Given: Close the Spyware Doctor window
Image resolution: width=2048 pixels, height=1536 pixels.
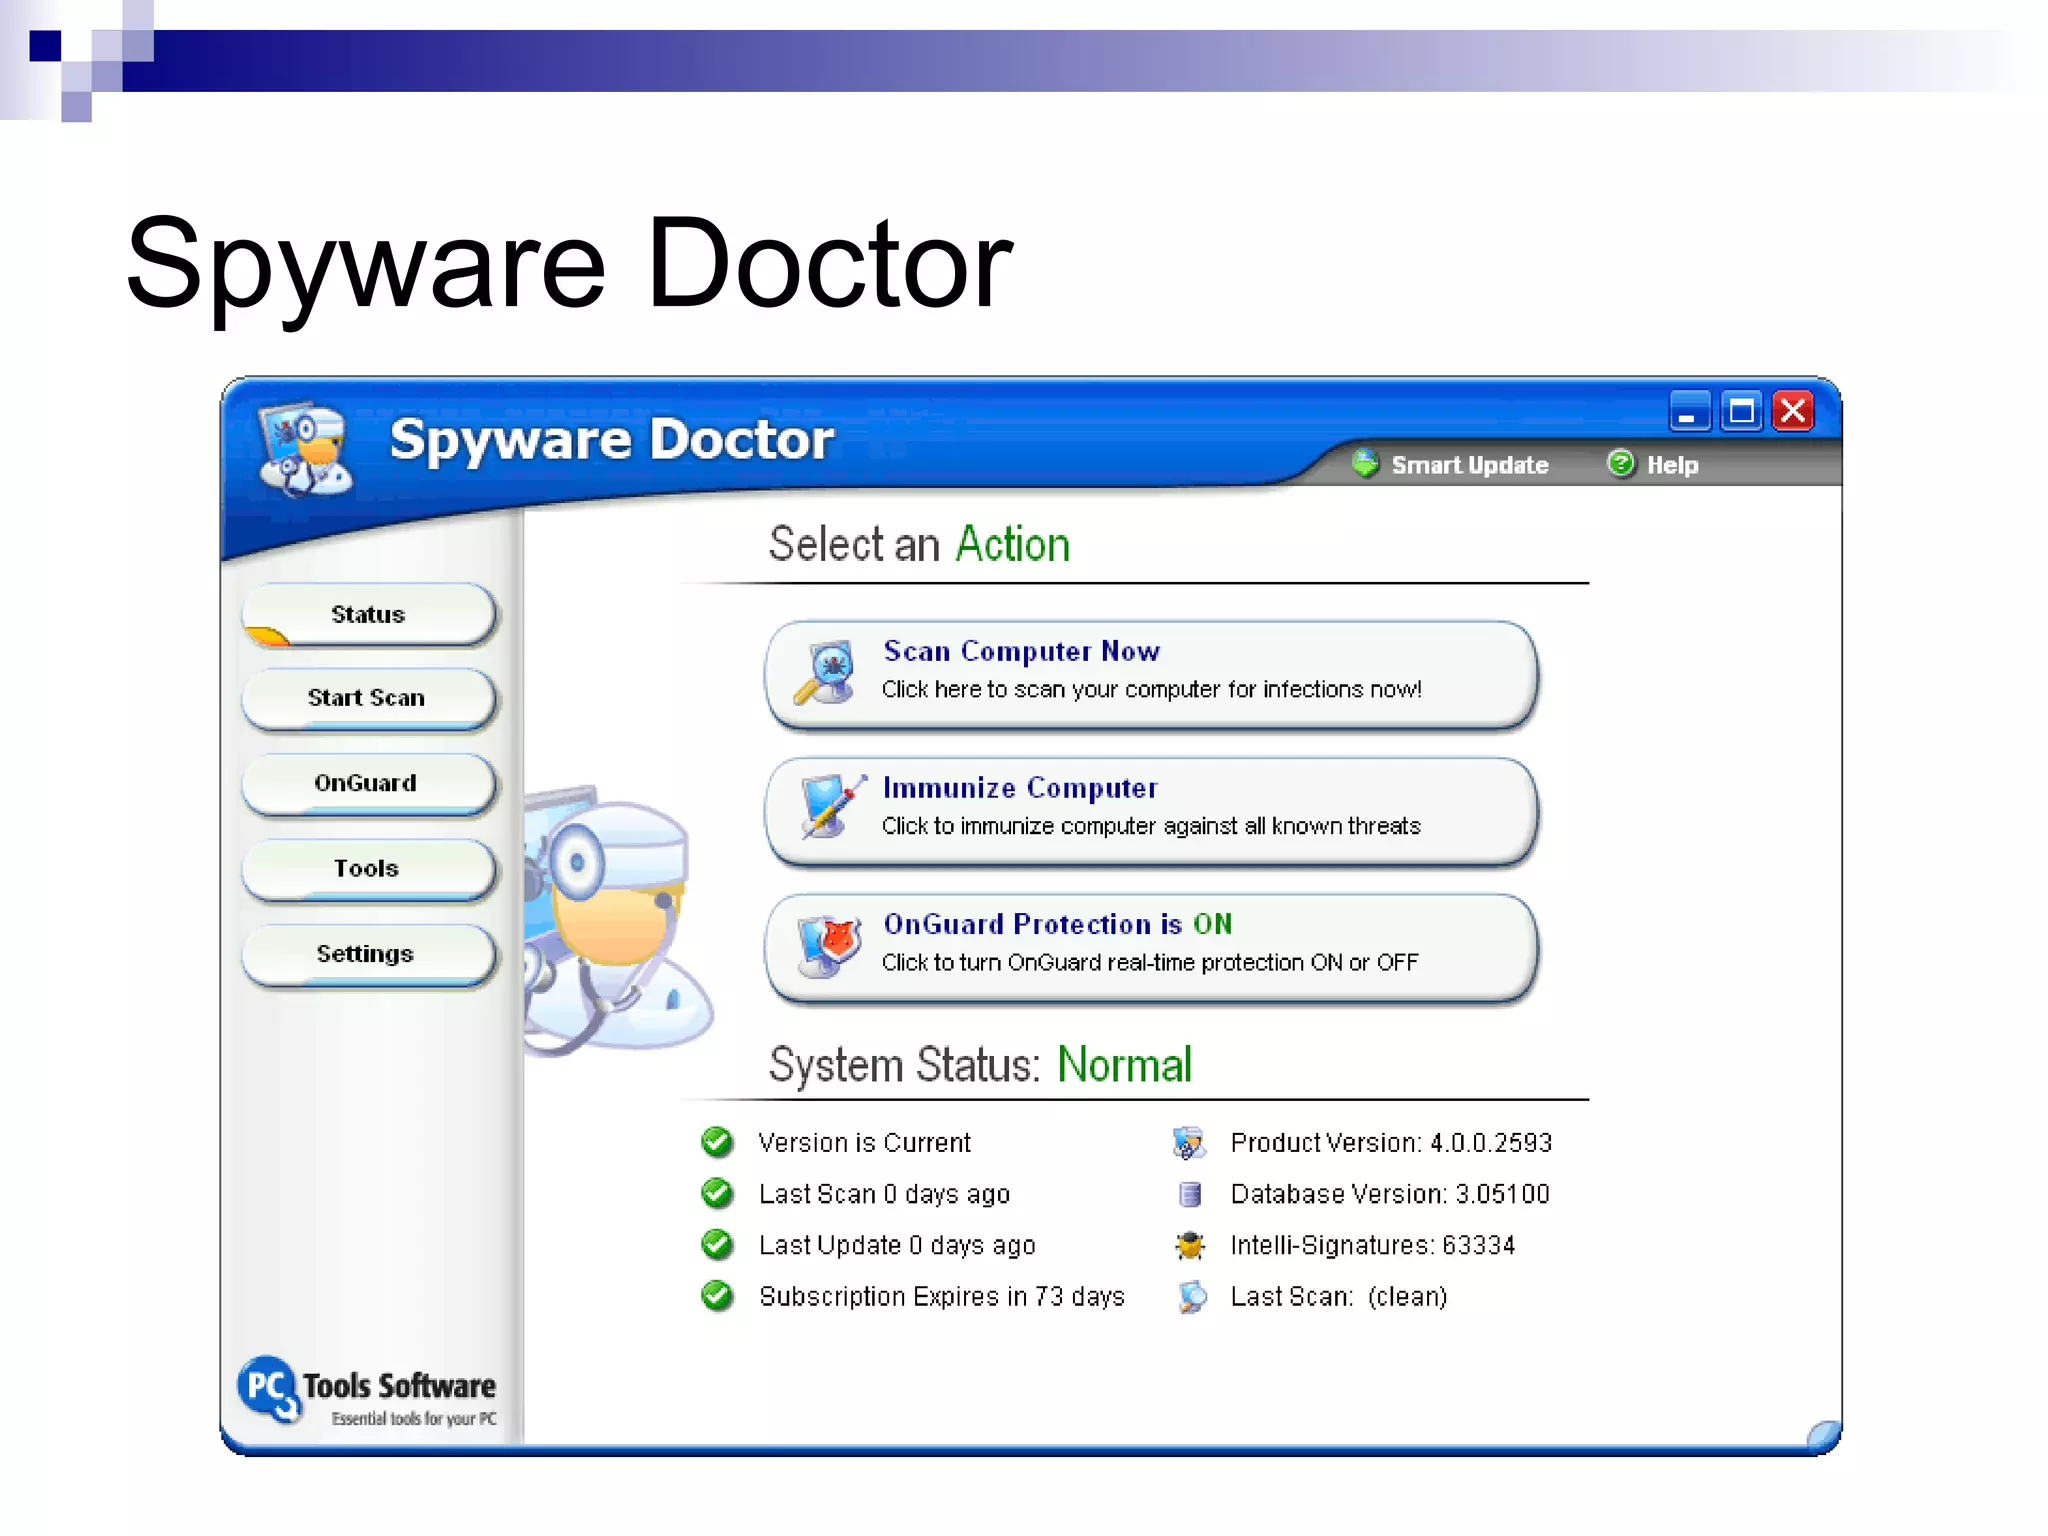Looking at the screenshot, I should pyautogui.click(x=1793, y=411).
